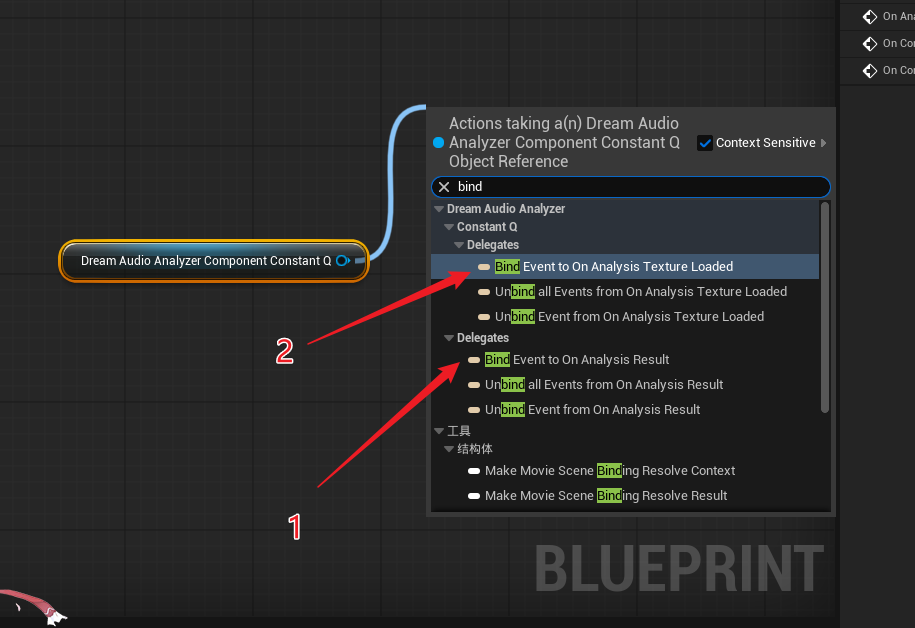
Task: Select Make Movie Scene Binding Resolve Result
Action: pyautogui.click(x=606, y=496)
